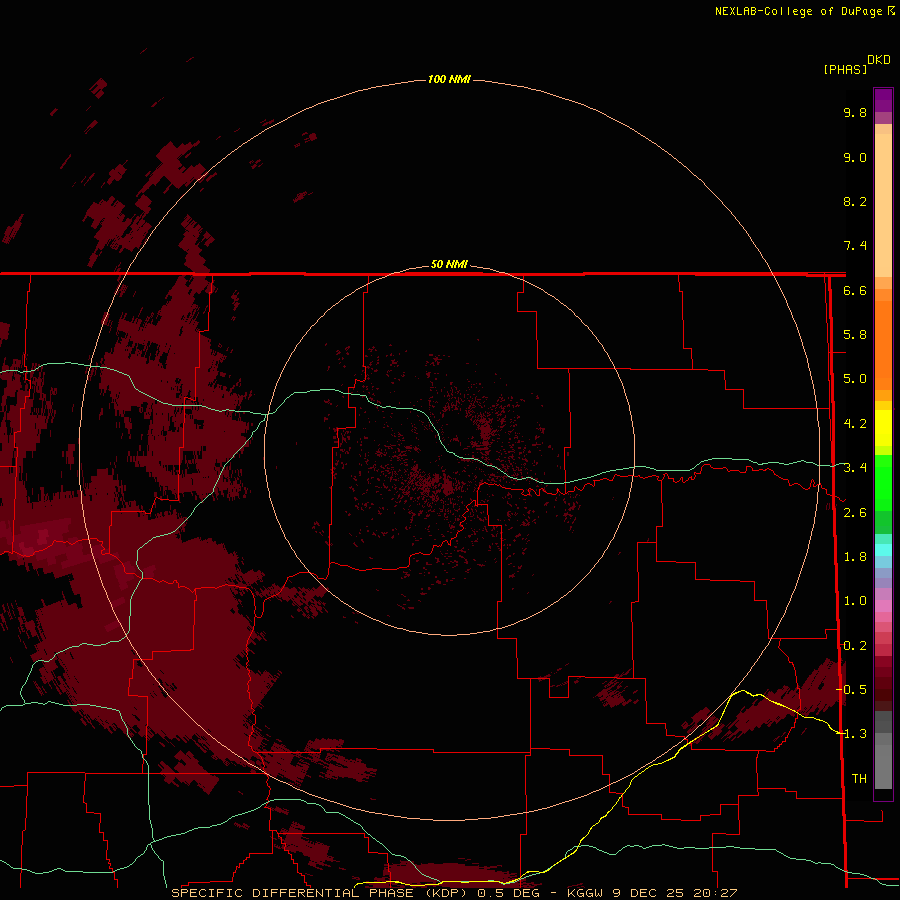Pick the gray swatch at the color bar bottom
Screen dimensions: 900x900
tap(883, 767)
